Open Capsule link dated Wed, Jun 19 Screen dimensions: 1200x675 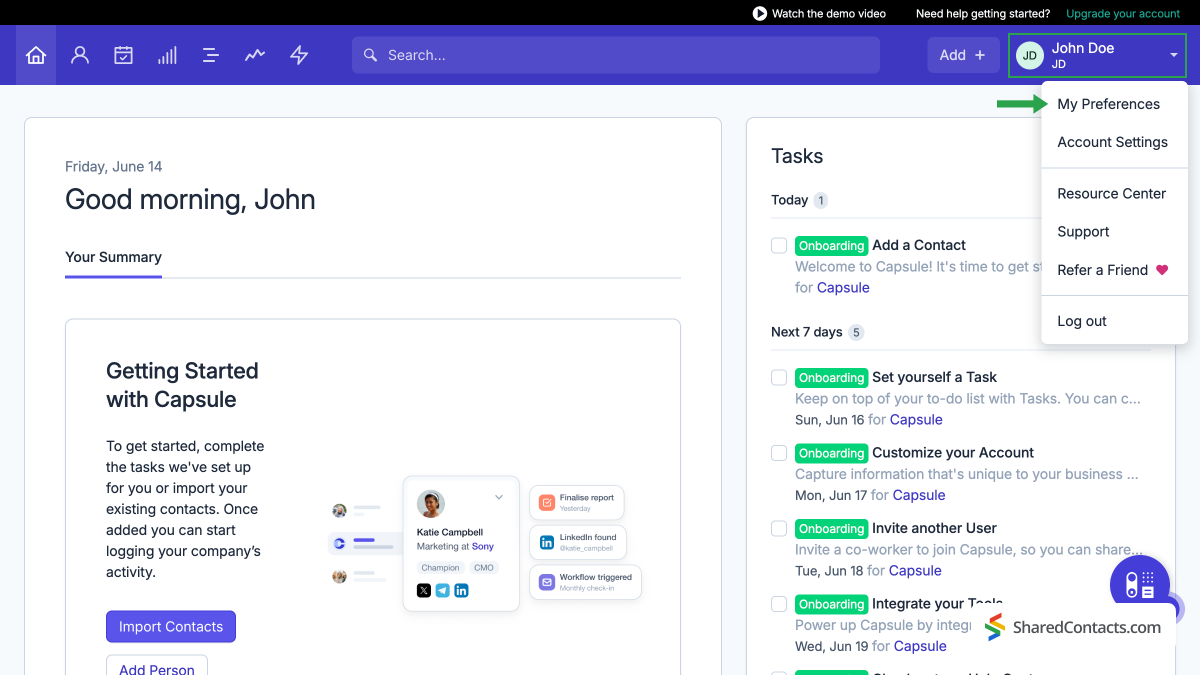click(920, 646)
